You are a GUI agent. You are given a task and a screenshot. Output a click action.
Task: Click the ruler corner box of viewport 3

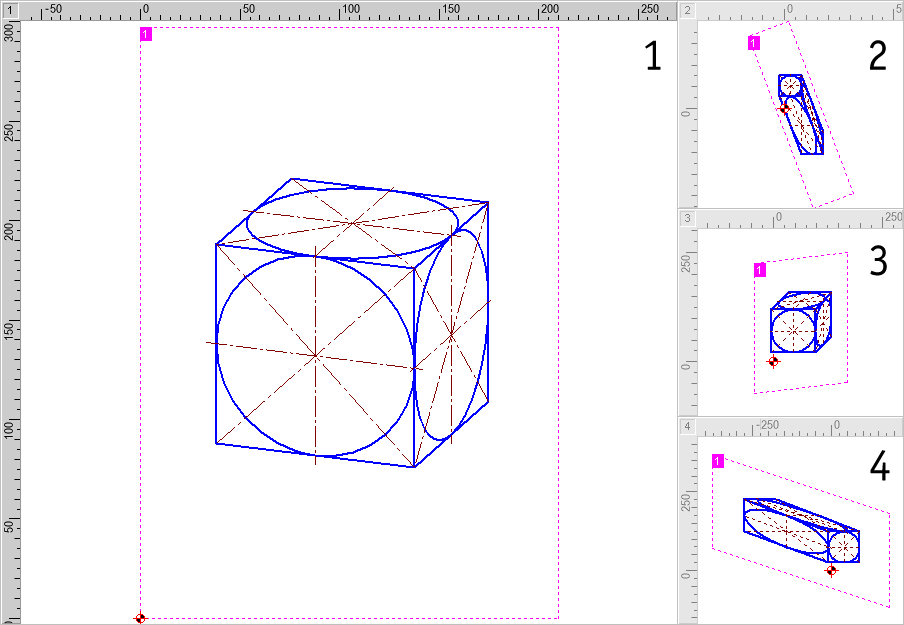(688, 218)
